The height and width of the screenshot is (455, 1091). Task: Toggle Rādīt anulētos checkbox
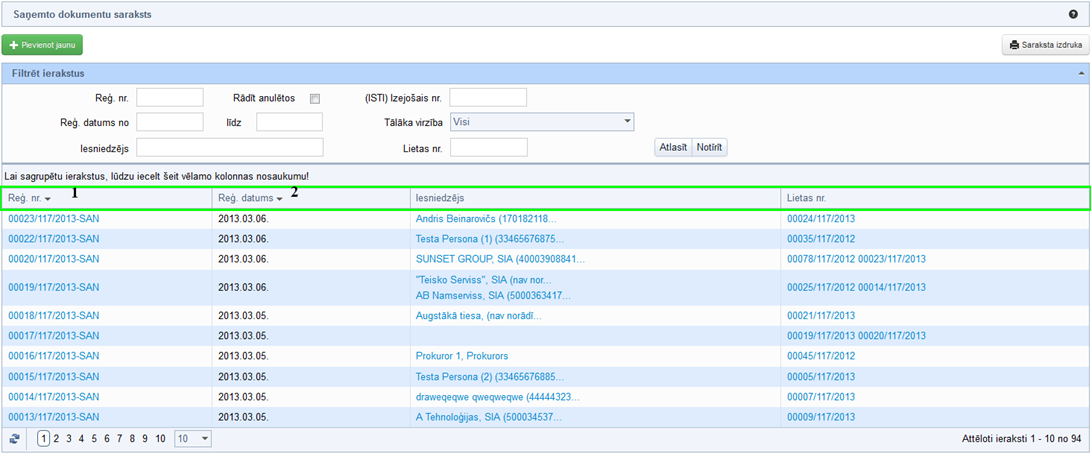click(314, 98)
